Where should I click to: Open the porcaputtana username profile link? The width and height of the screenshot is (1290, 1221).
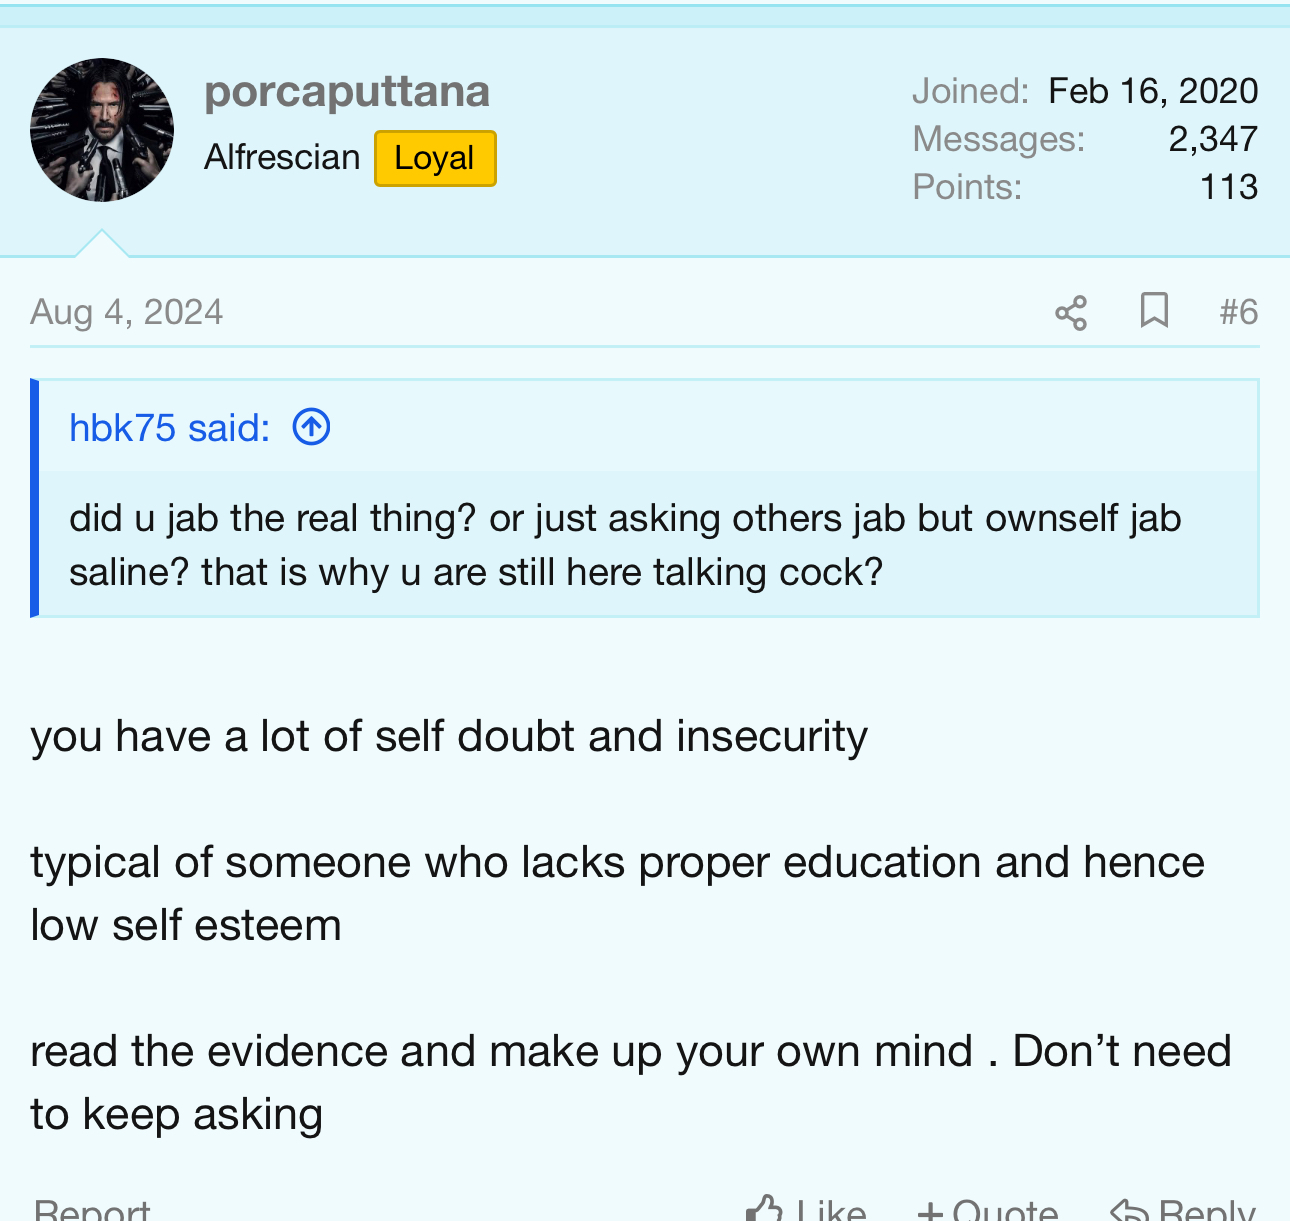click(347, 92)
